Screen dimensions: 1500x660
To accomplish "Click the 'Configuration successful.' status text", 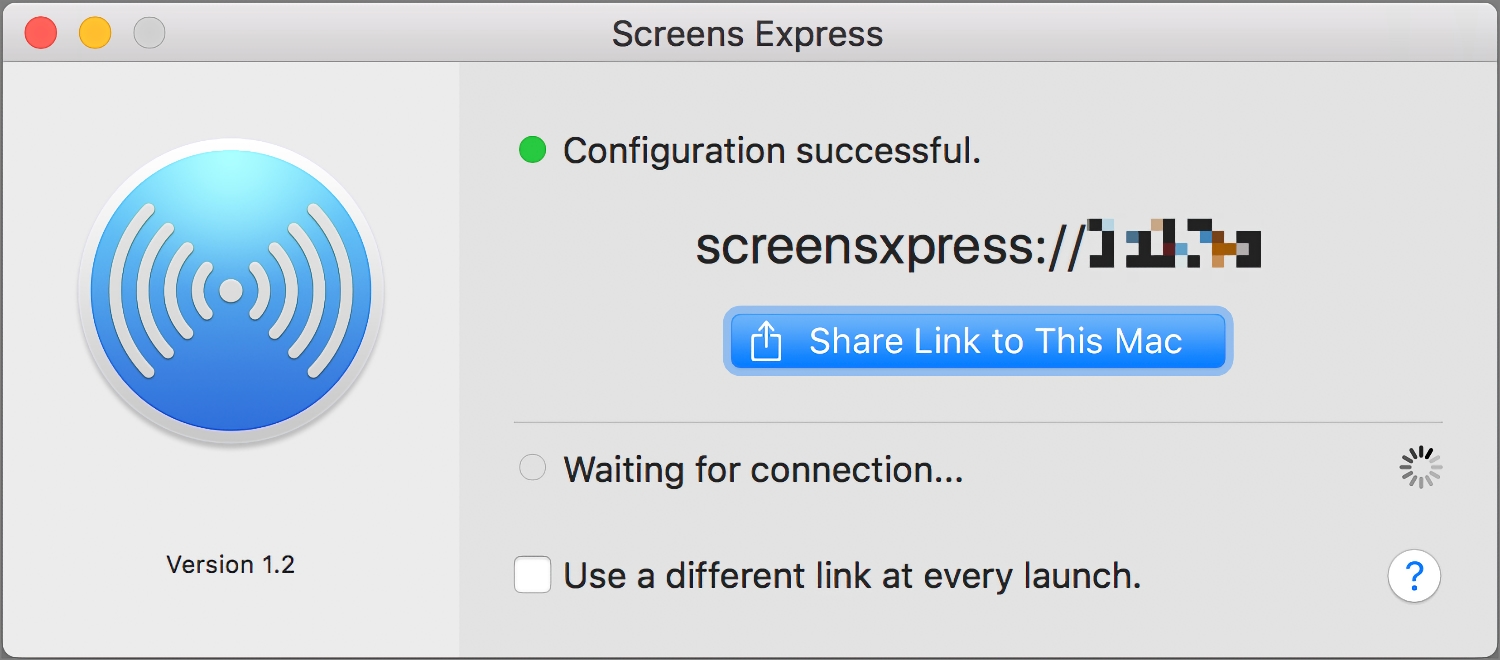I will click(x=772, y=151).
